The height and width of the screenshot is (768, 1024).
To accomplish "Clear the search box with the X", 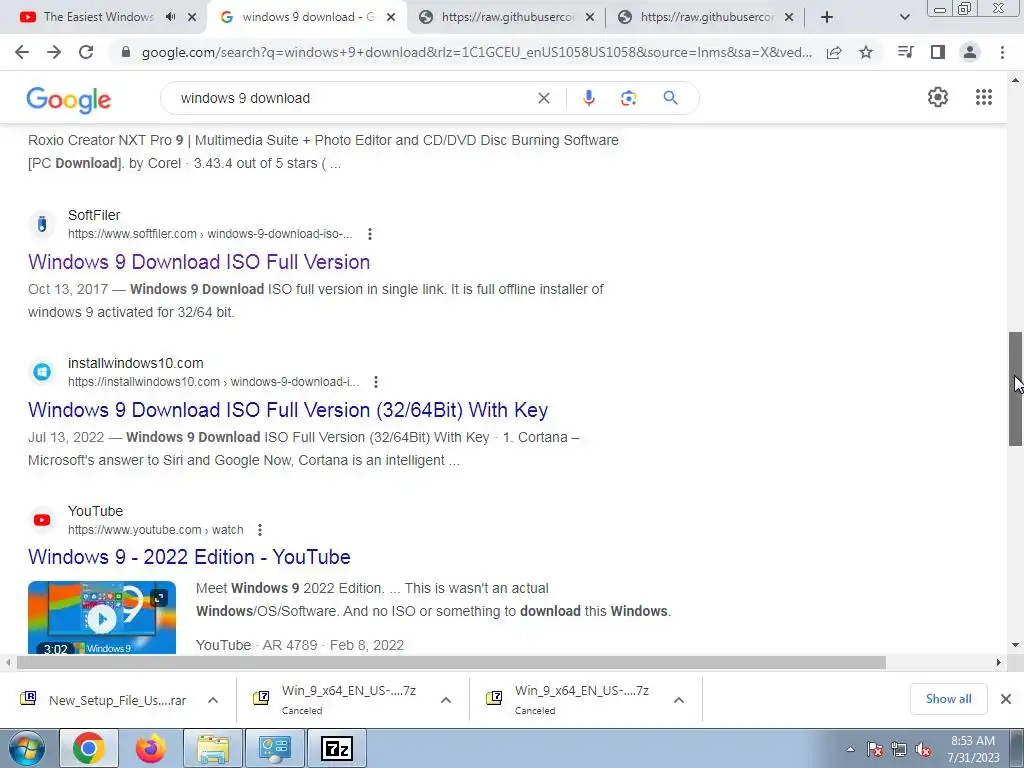I will click(x=543, y=98).
